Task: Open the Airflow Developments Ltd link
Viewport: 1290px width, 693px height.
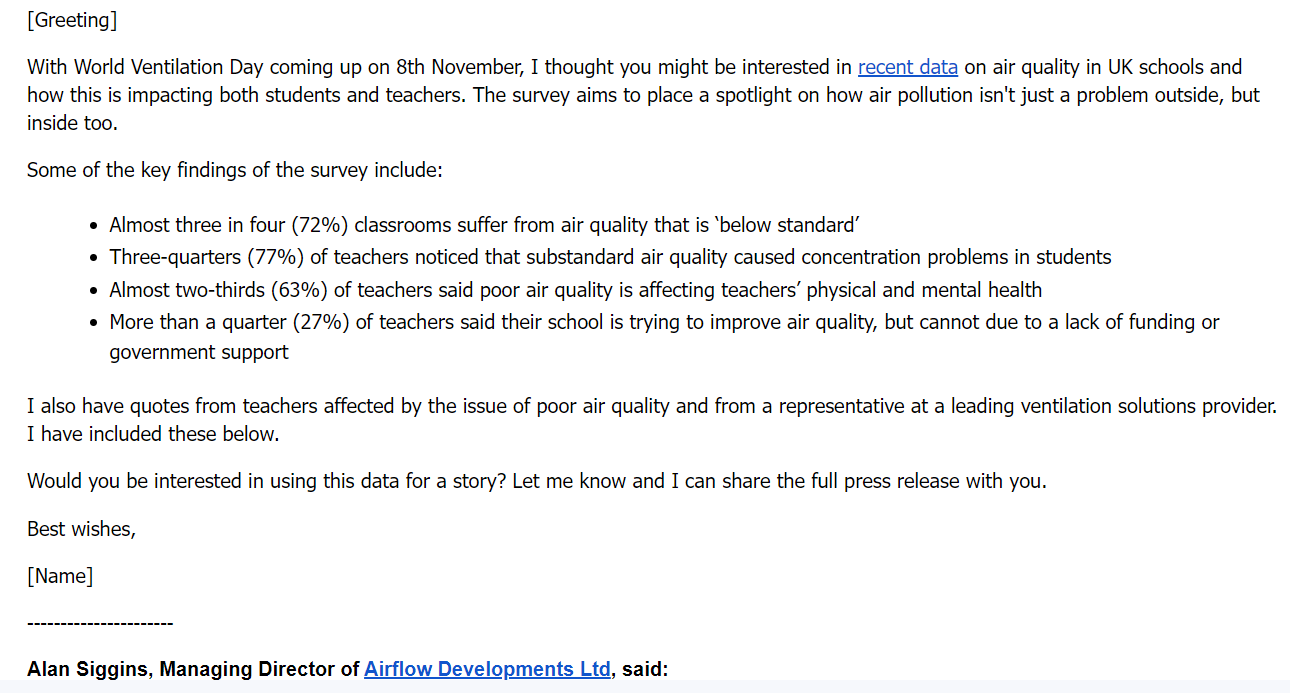Action: coord(487,669)
